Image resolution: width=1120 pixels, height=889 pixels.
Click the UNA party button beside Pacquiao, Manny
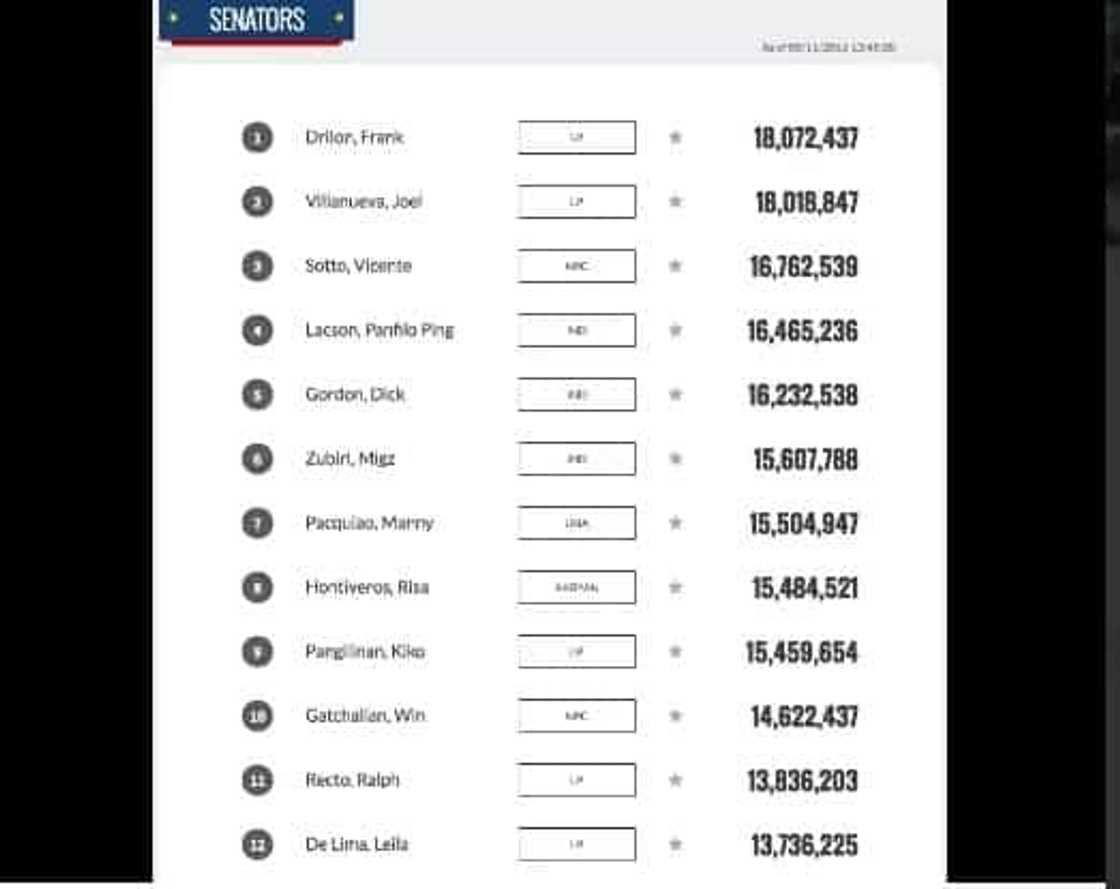pos(576,522)
